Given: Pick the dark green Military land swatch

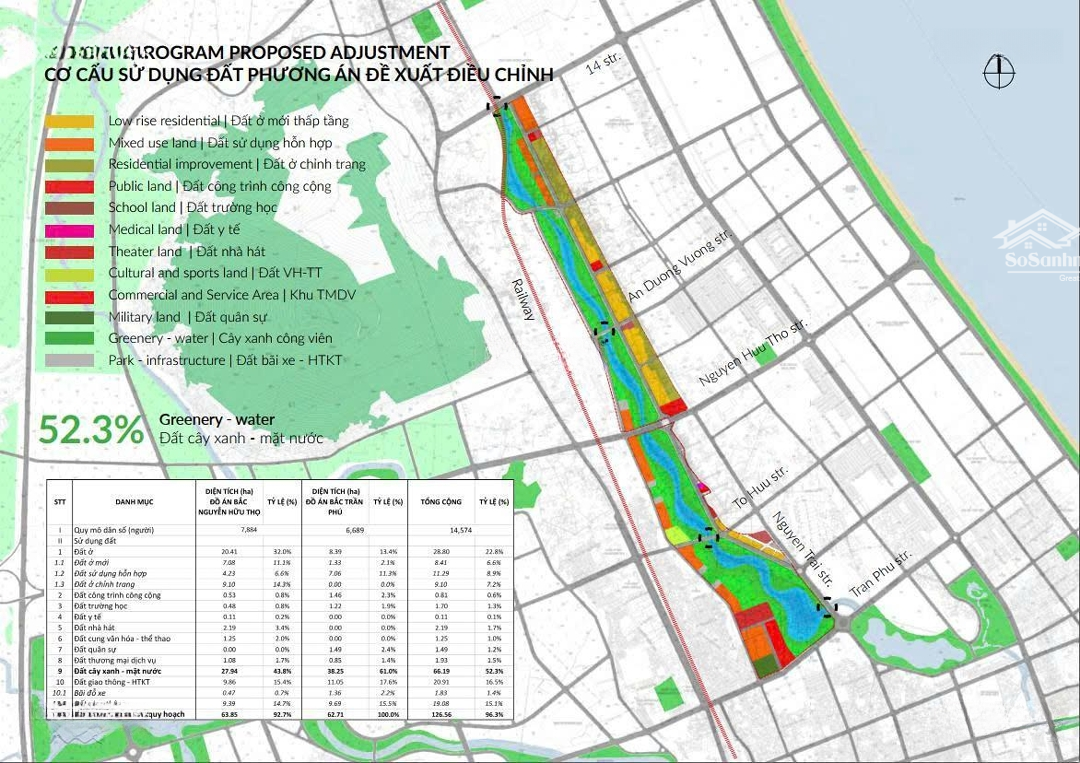Looking at the screenshot, I should [69, 317].
